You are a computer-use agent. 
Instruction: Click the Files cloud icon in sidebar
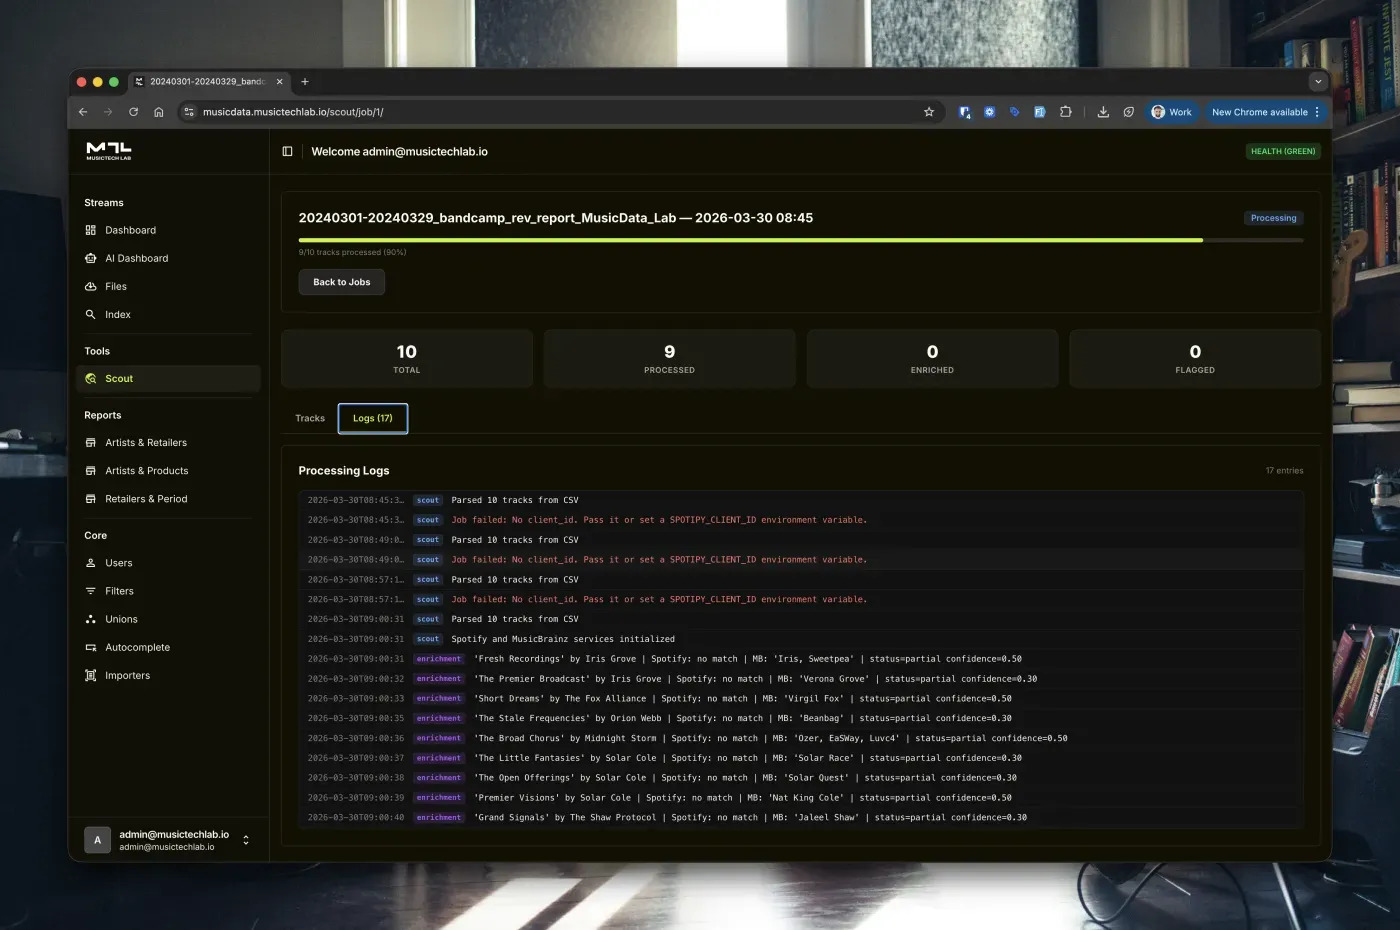click(92, 286)
